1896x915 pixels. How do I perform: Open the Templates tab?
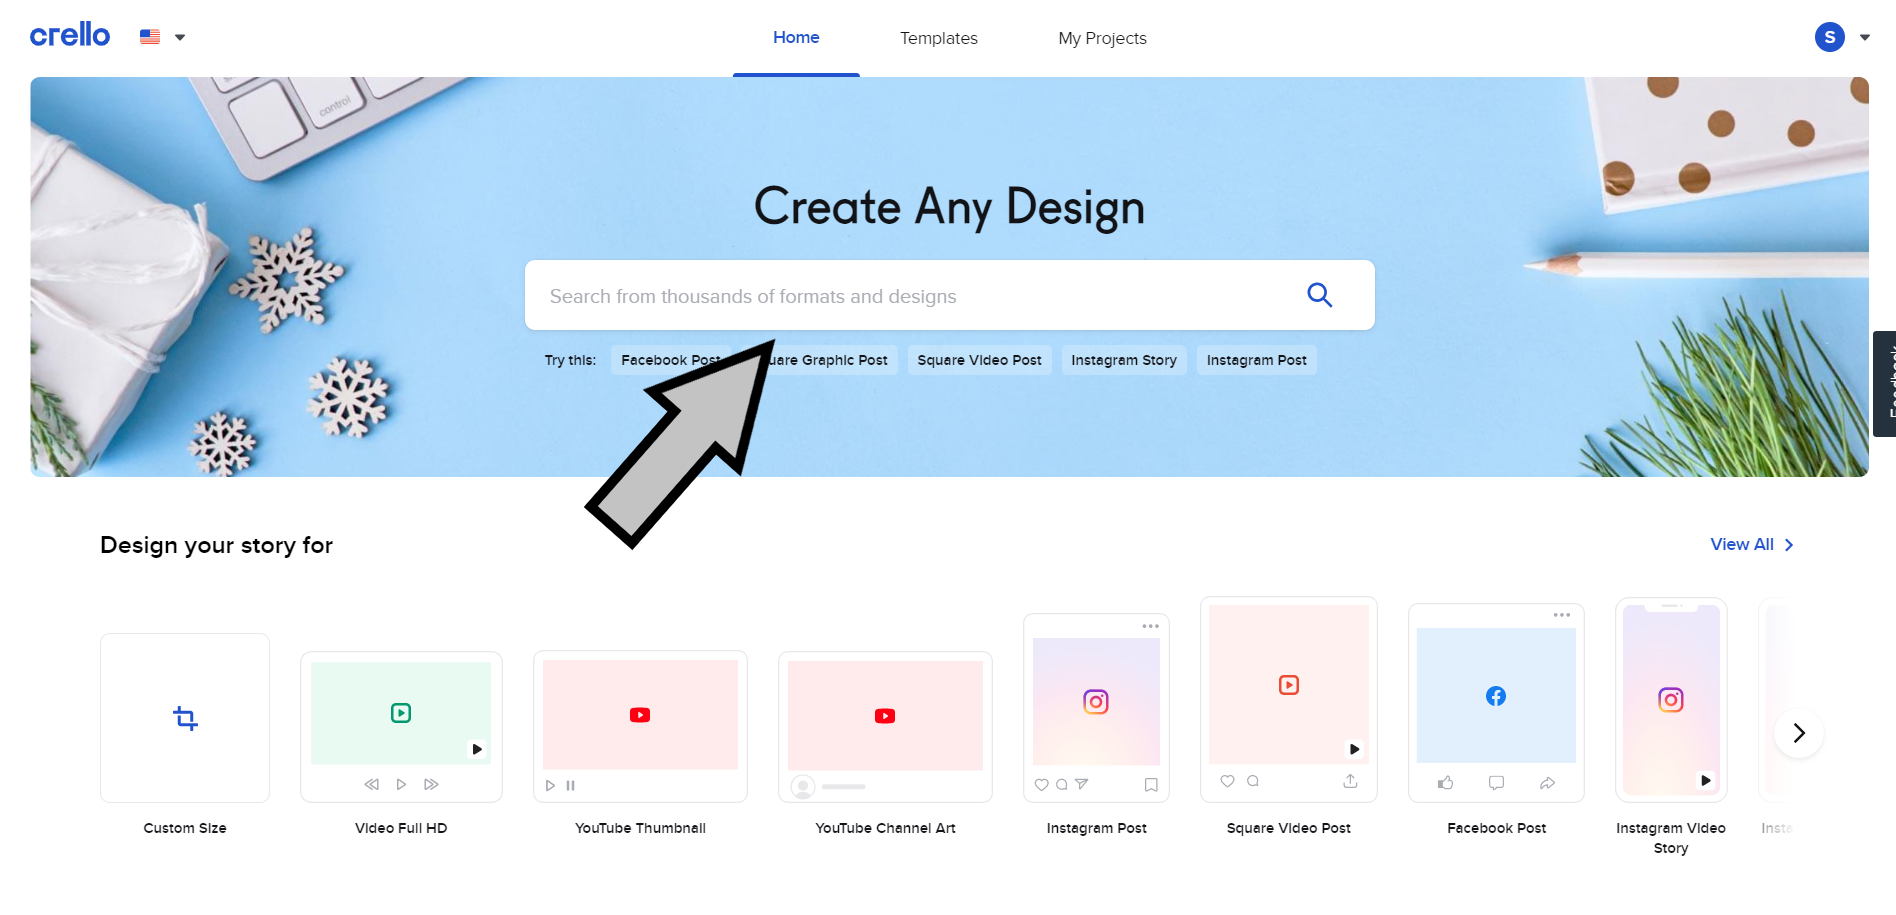pyautogui.click(x=938, y=38)
